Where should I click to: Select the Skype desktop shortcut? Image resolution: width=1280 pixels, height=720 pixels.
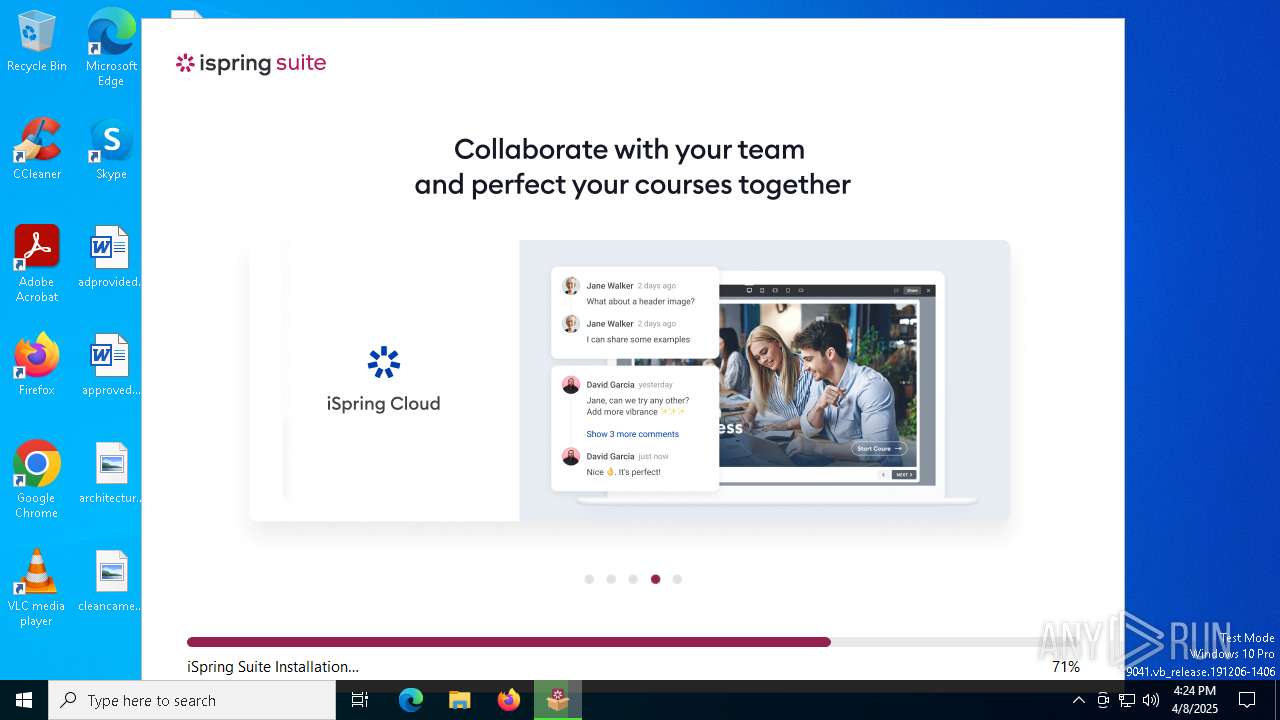[111, 150]
